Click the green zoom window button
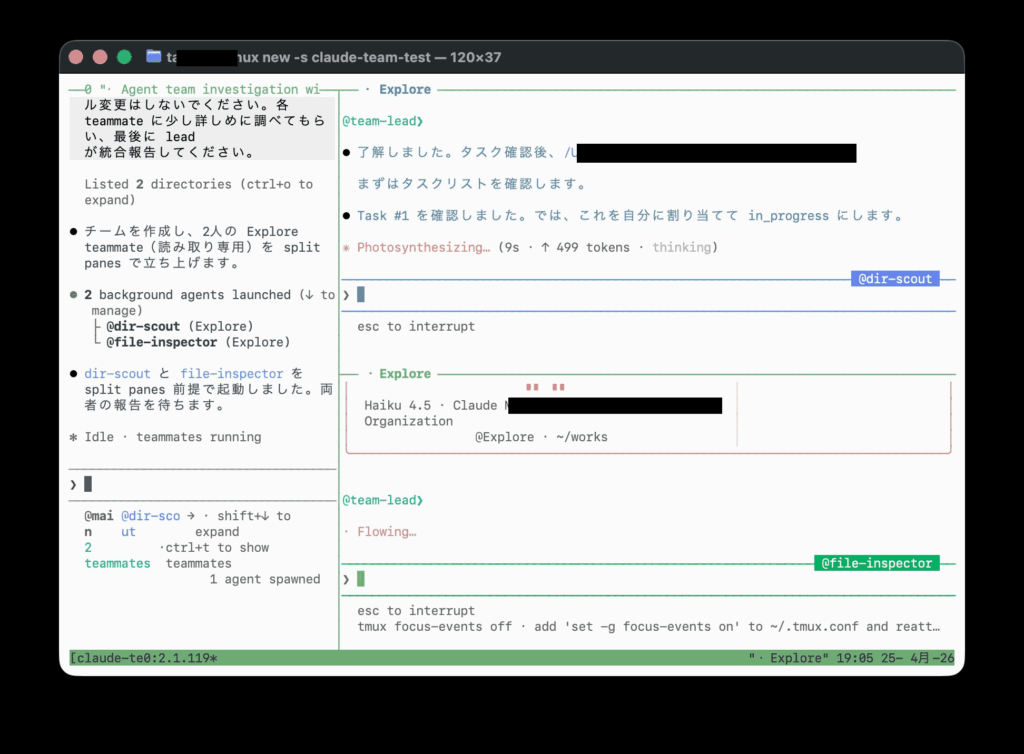 tap(124, 57)
